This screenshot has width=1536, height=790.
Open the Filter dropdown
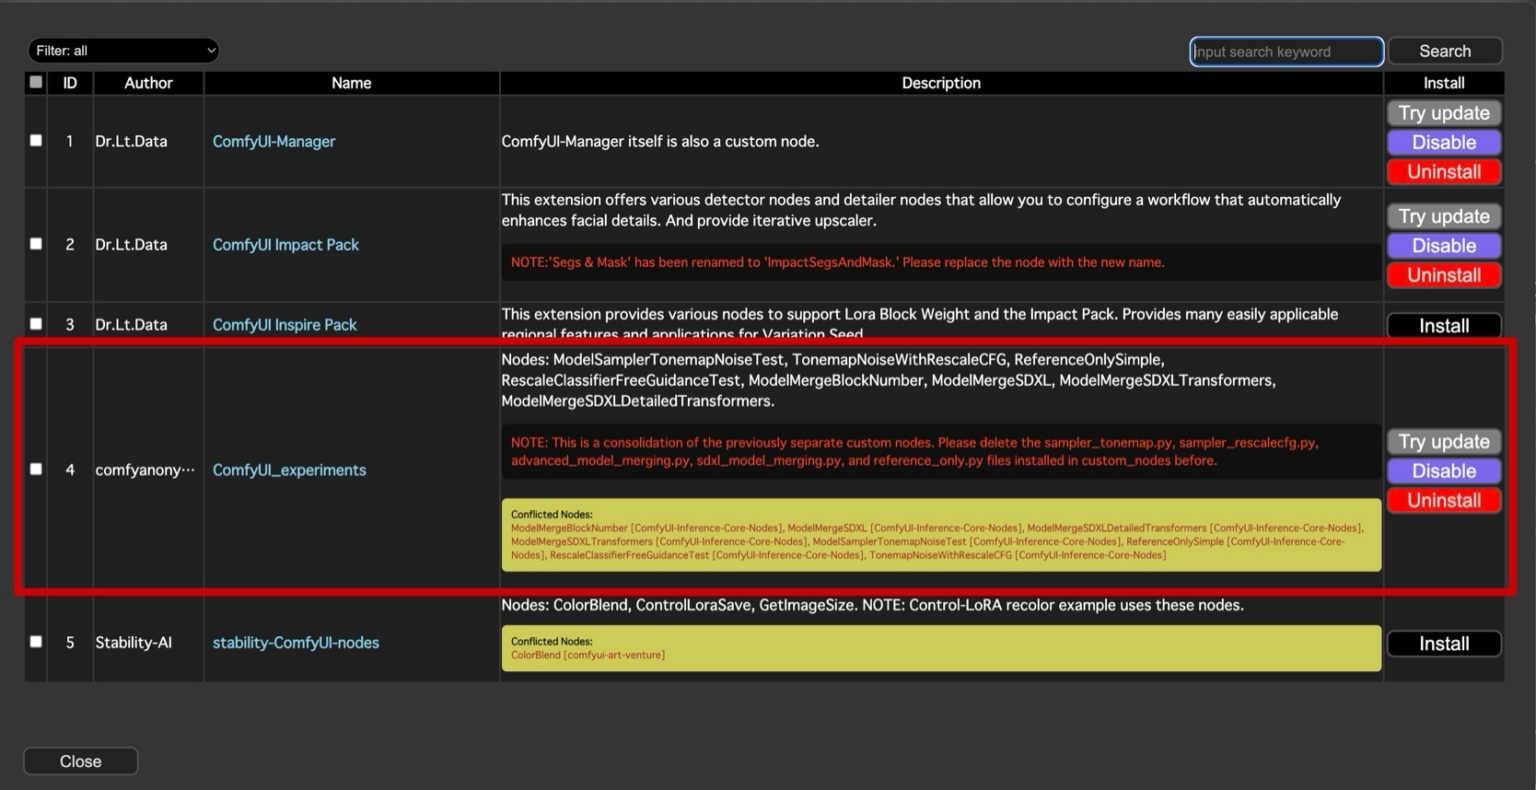pos(123,50)
